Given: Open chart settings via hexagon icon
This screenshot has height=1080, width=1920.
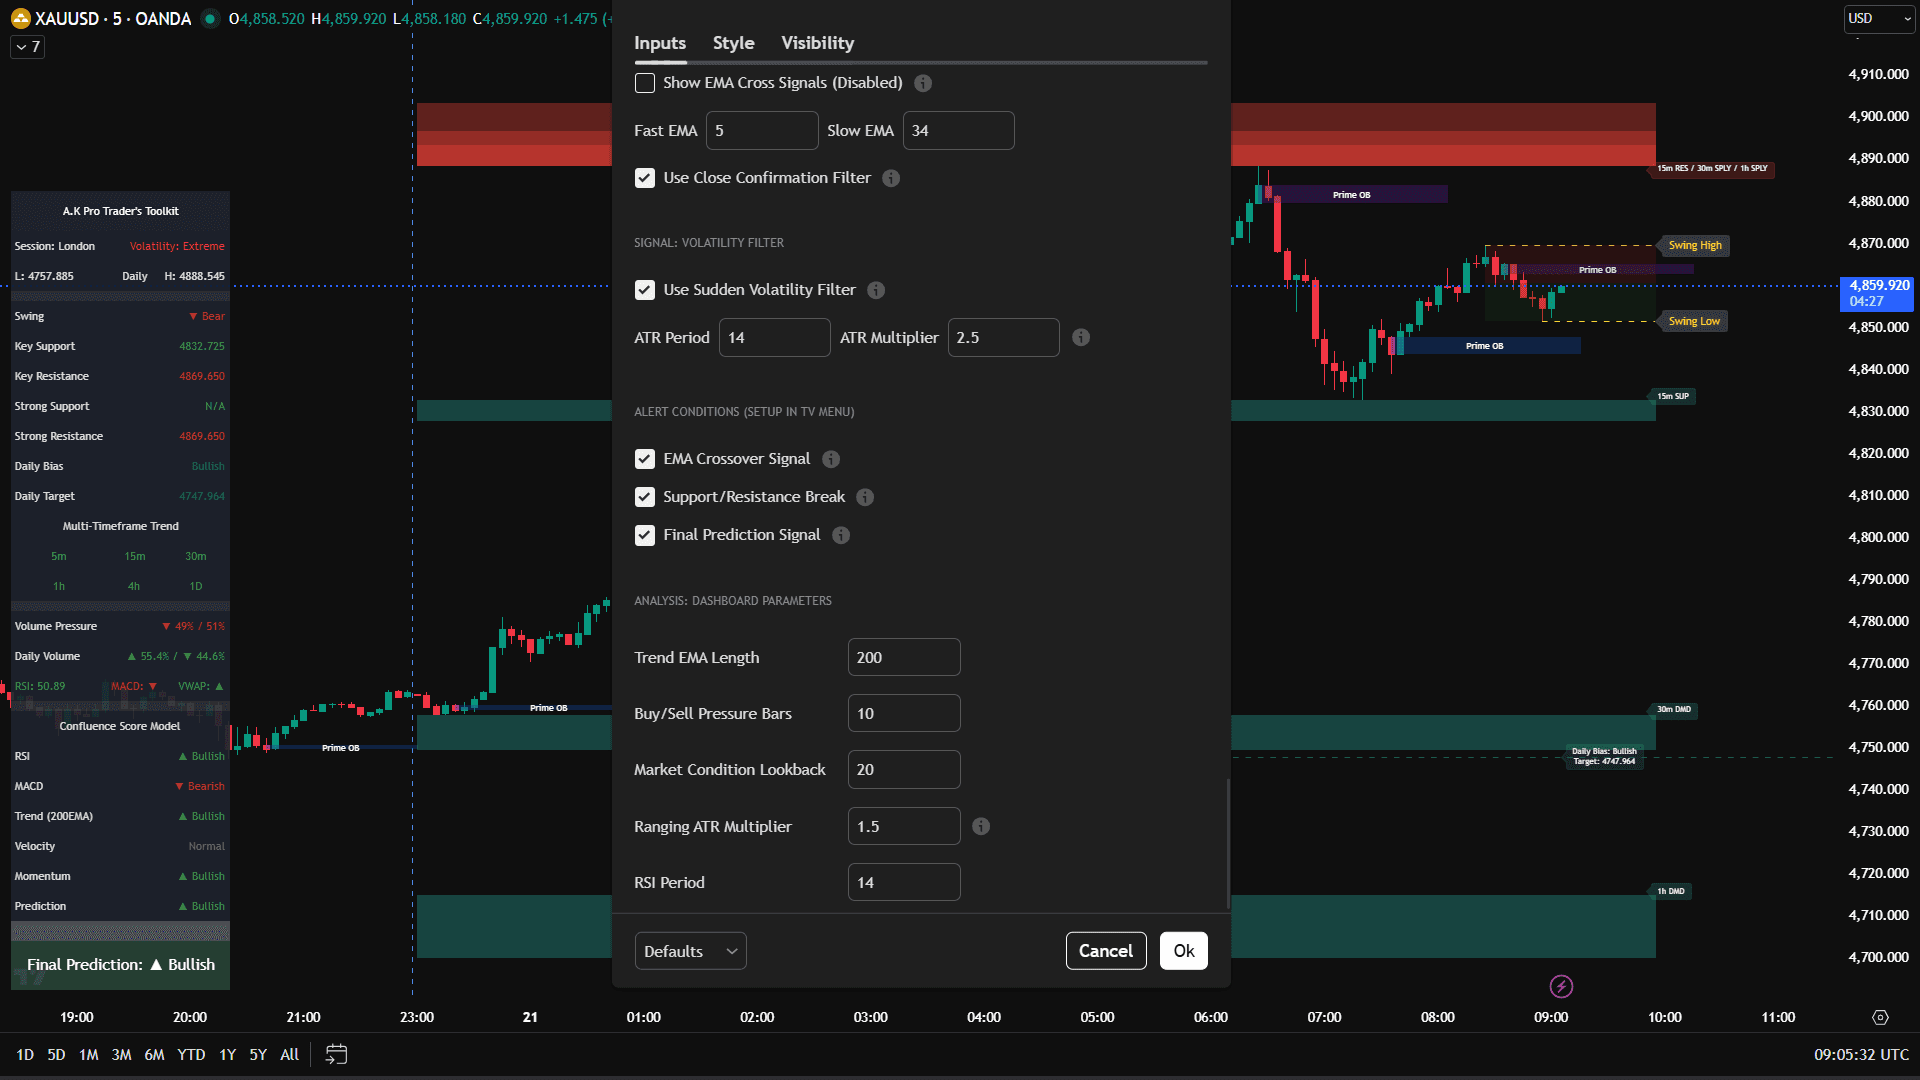Looking at the screenshot, I should pyautogui.click(x=1881, y=1017).
